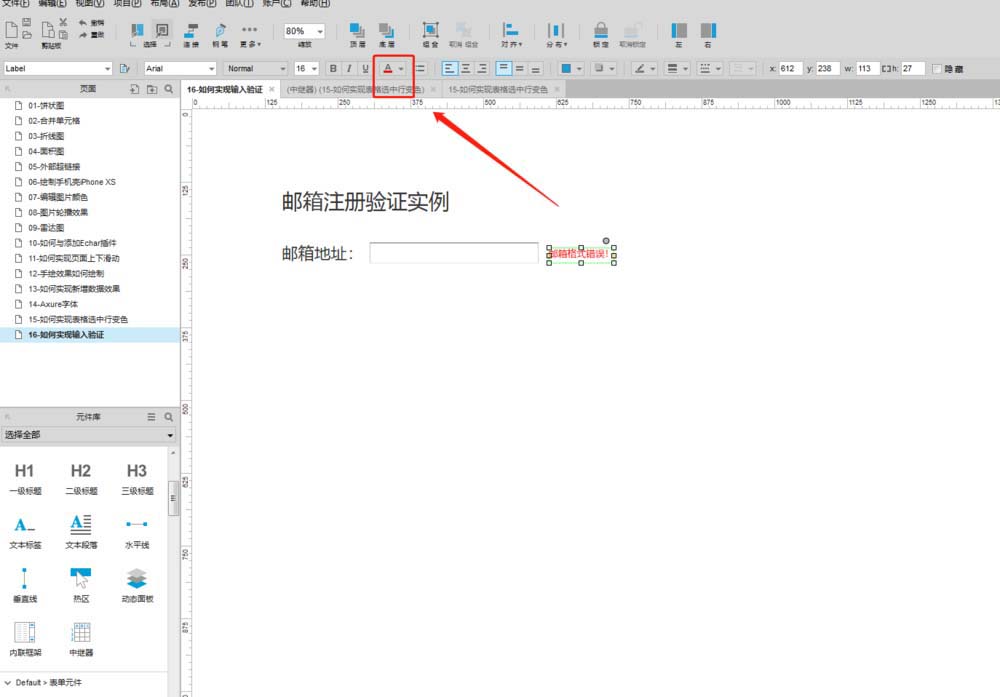
Task: Apply italic formatting to selected text
Action: tap(347, 68)
